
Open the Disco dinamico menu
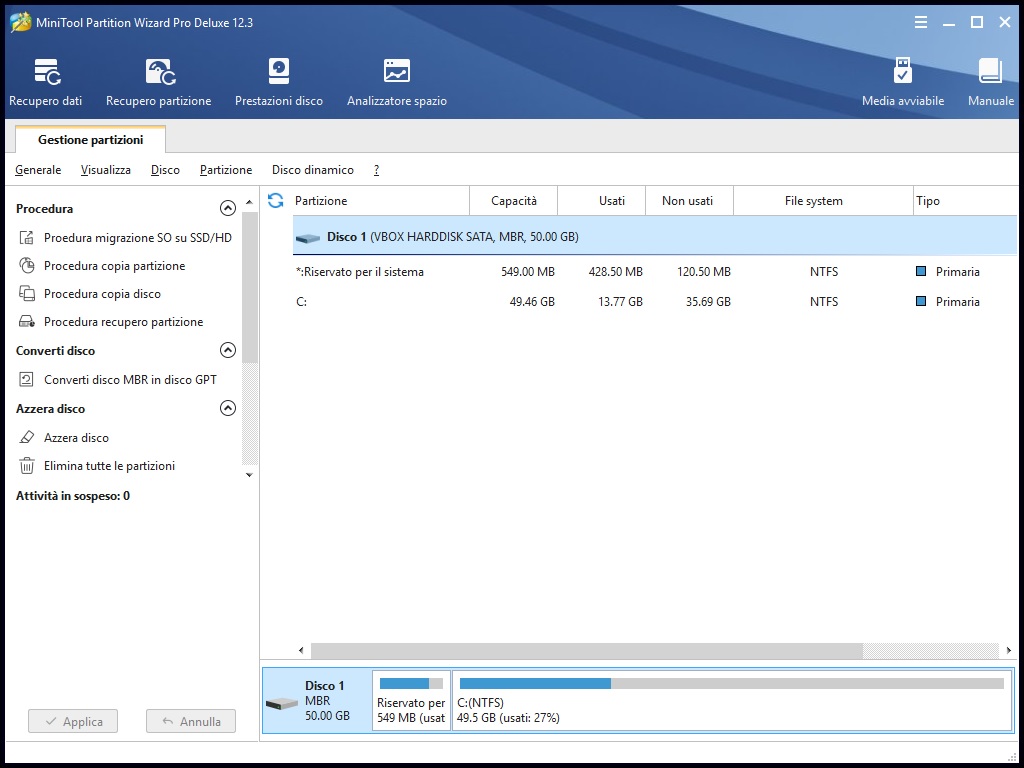click(x=313, y=170)
